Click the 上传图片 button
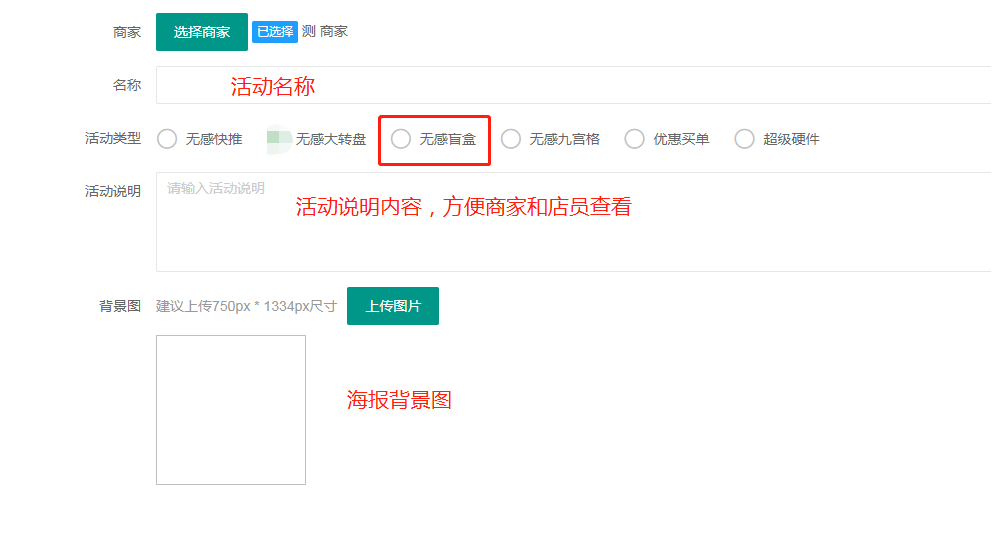1000x533 pixels. point(393,306)
